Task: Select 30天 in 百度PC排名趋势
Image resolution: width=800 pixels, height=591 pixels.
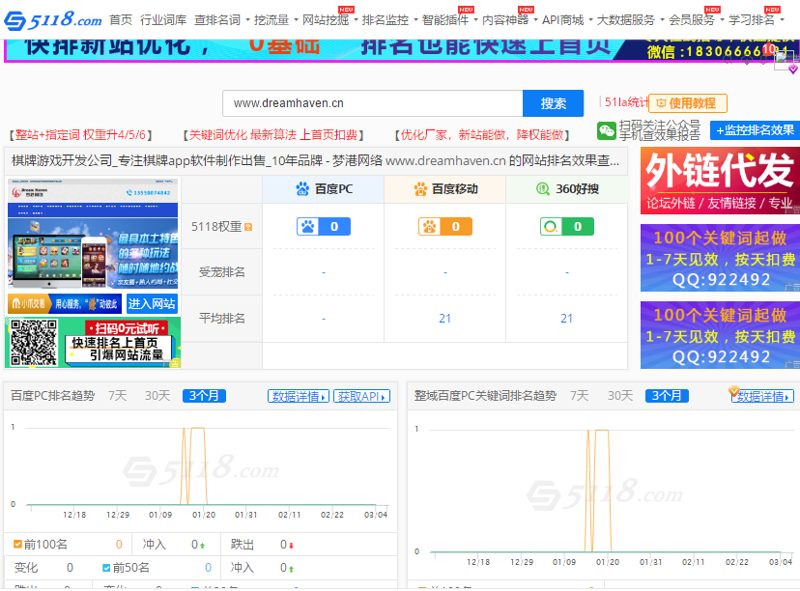Action: pos(157,396)
